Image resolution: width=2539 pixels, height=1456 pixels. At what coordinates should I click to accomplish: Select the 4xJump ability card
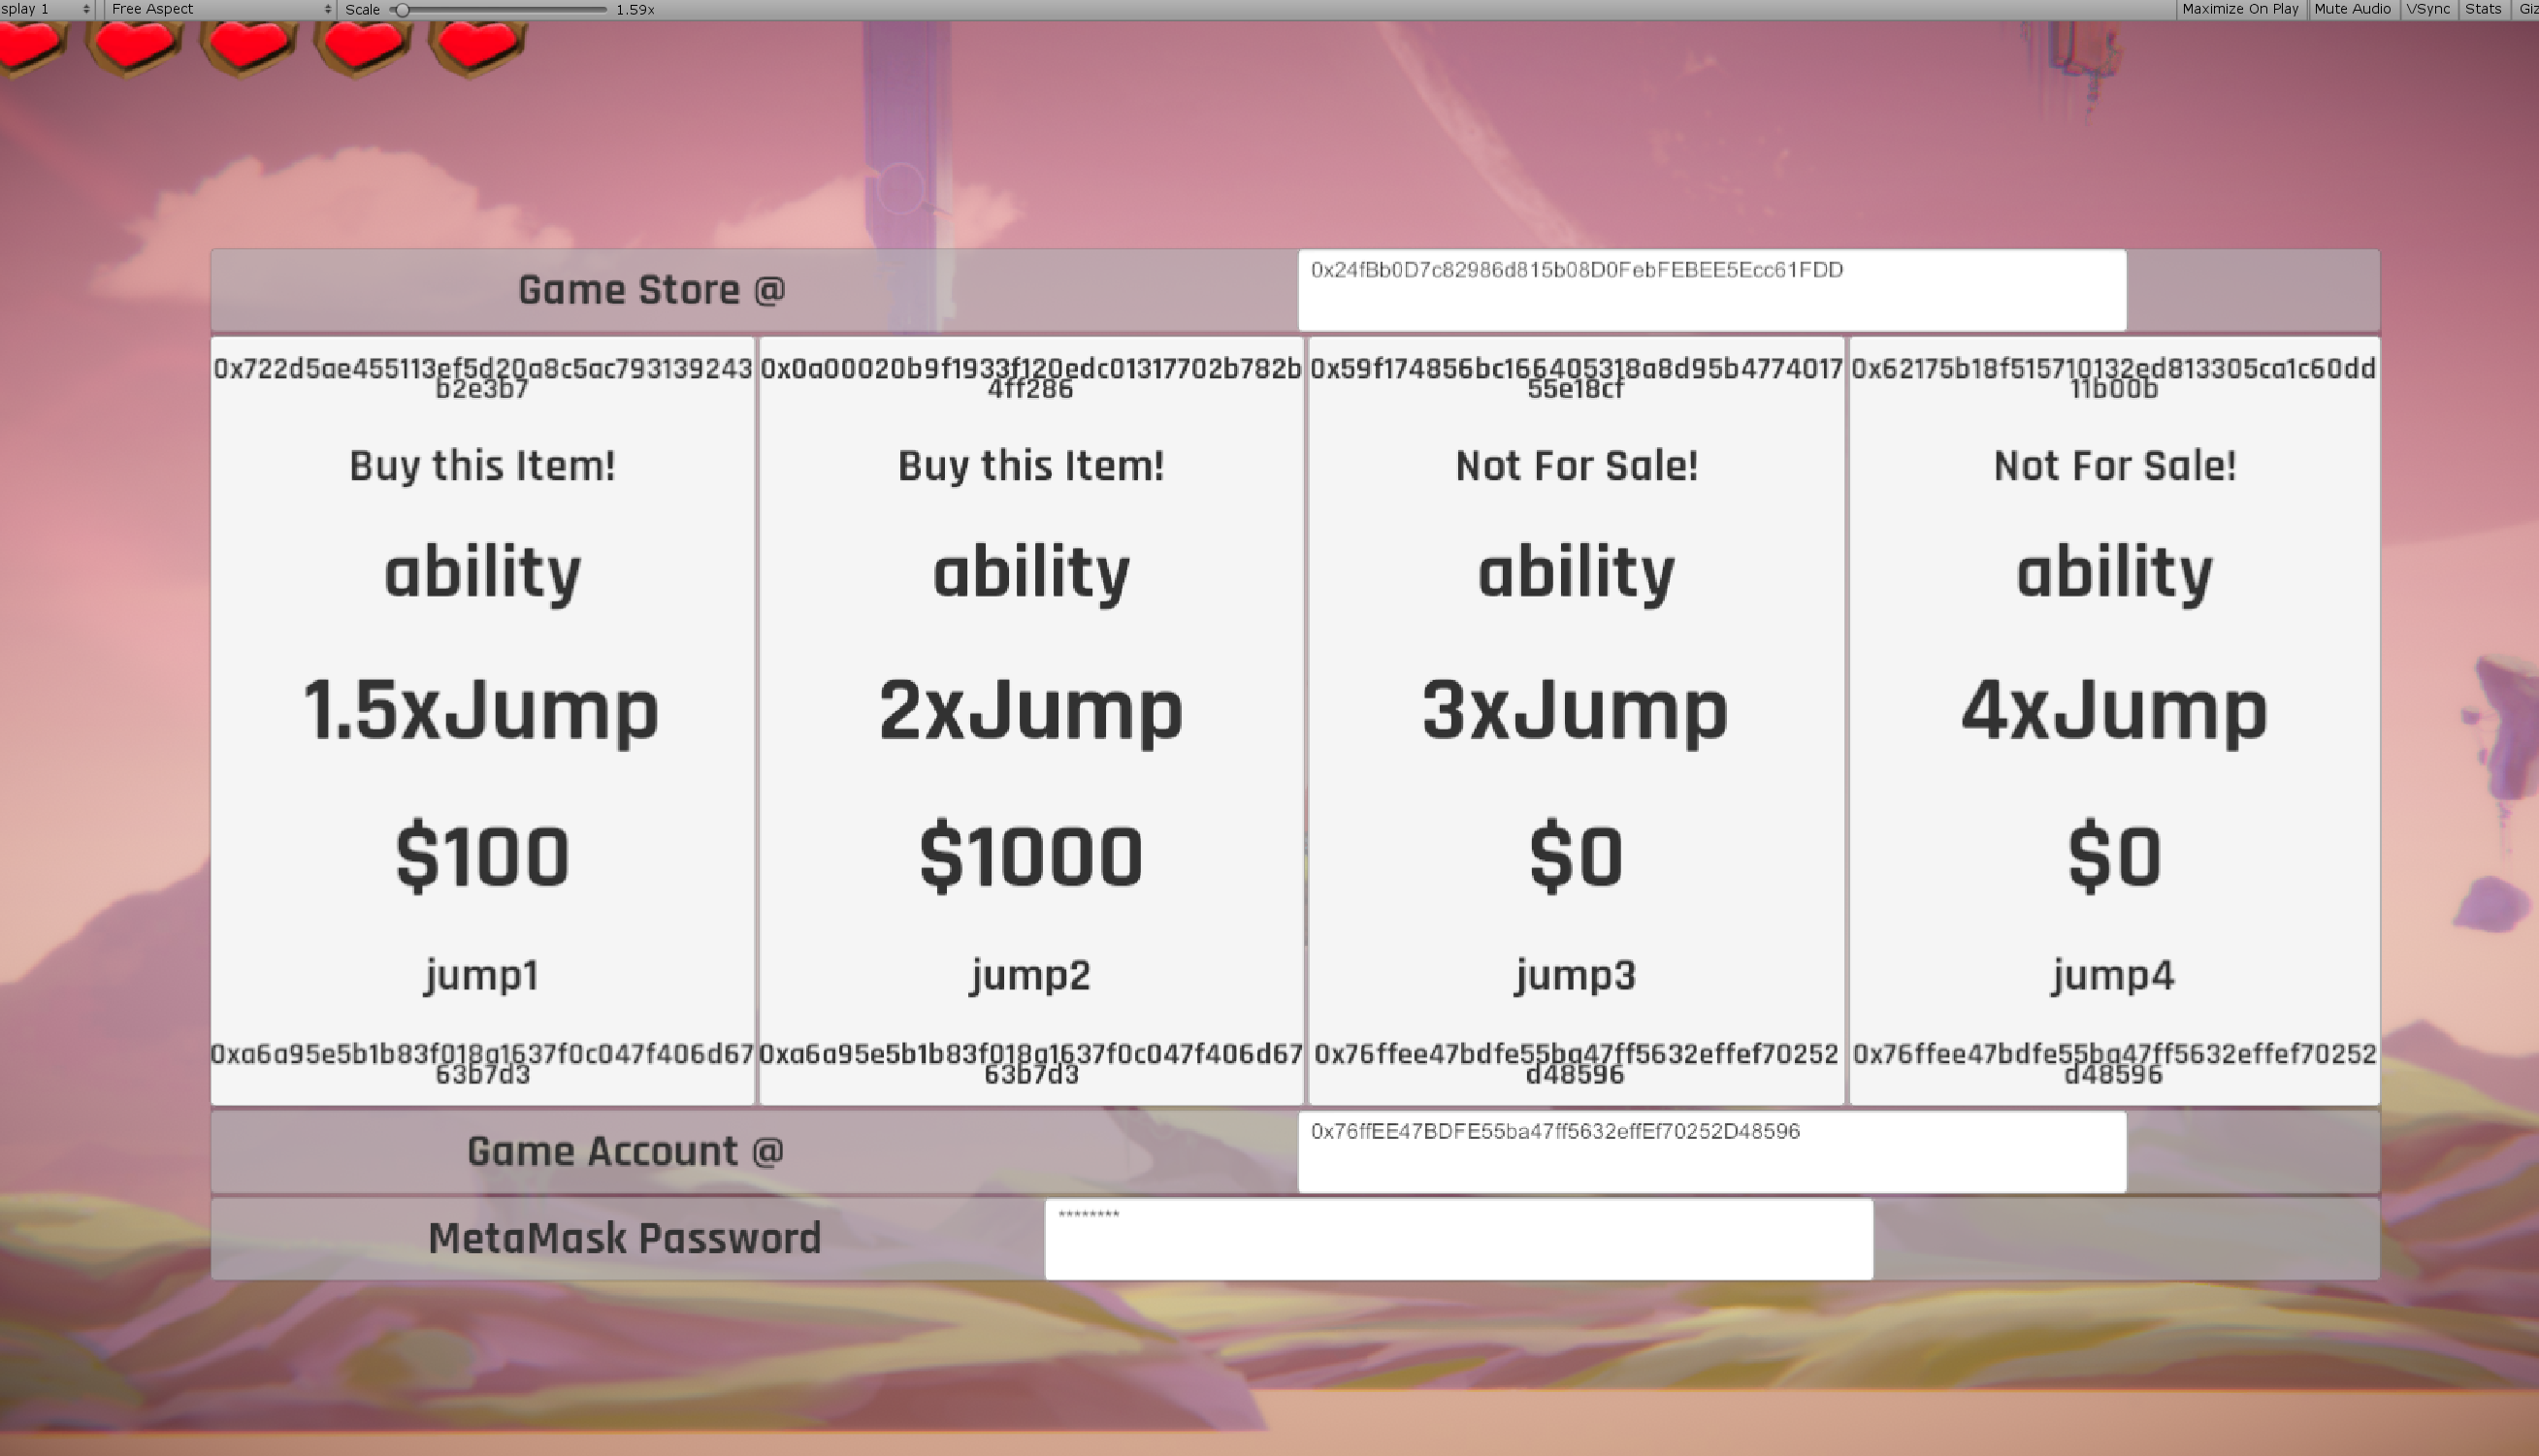pos(2113,710)
